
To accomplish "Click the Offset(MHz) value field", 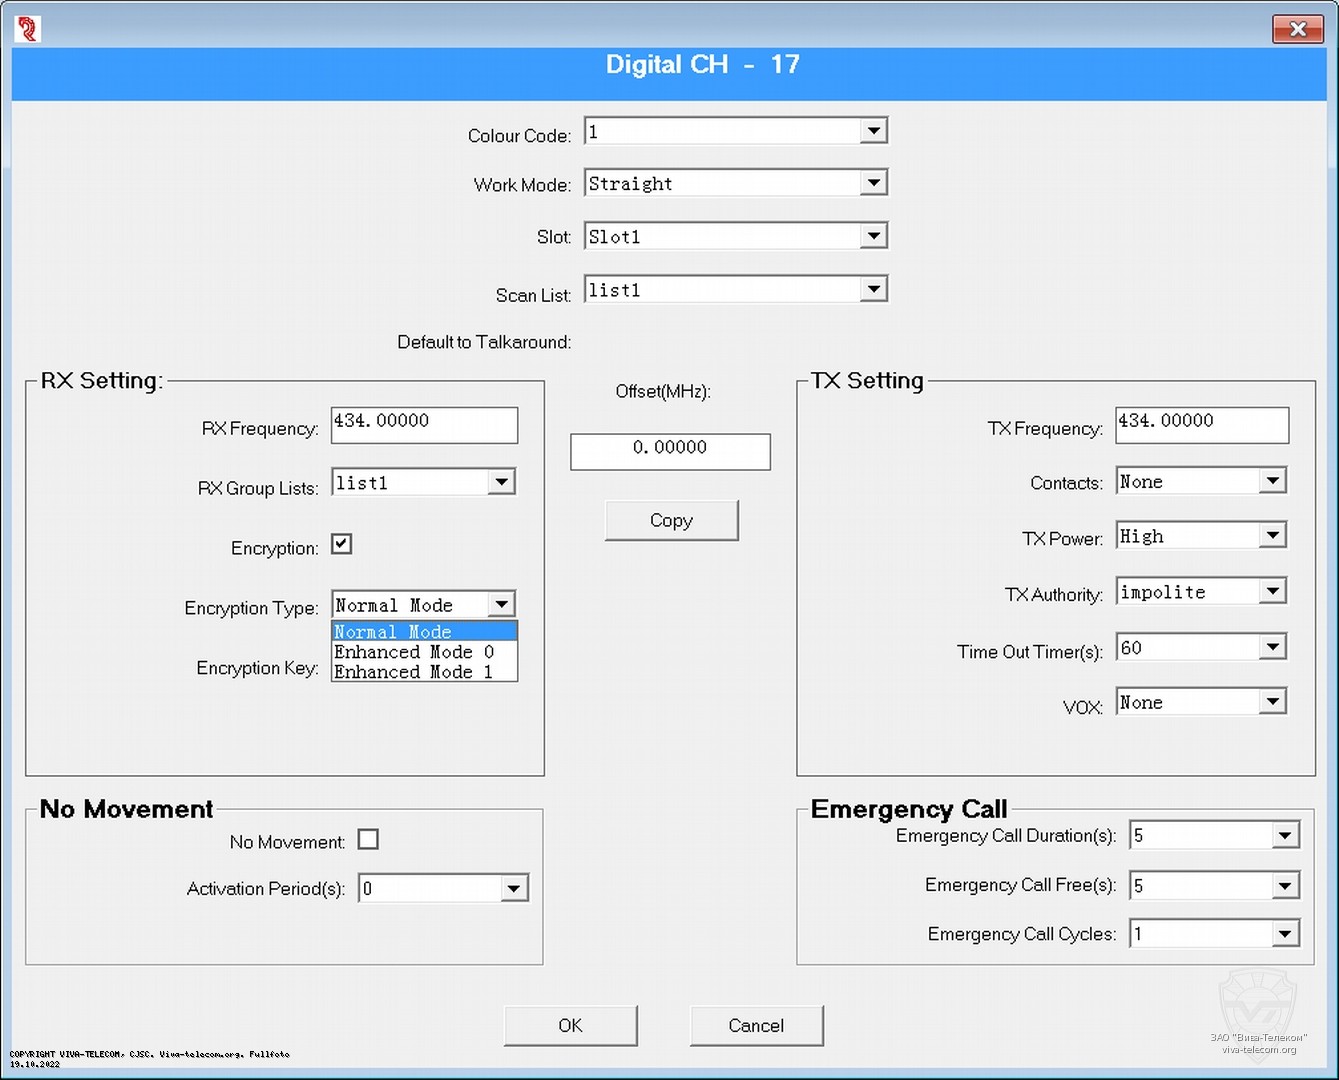I will coord(670,450).
